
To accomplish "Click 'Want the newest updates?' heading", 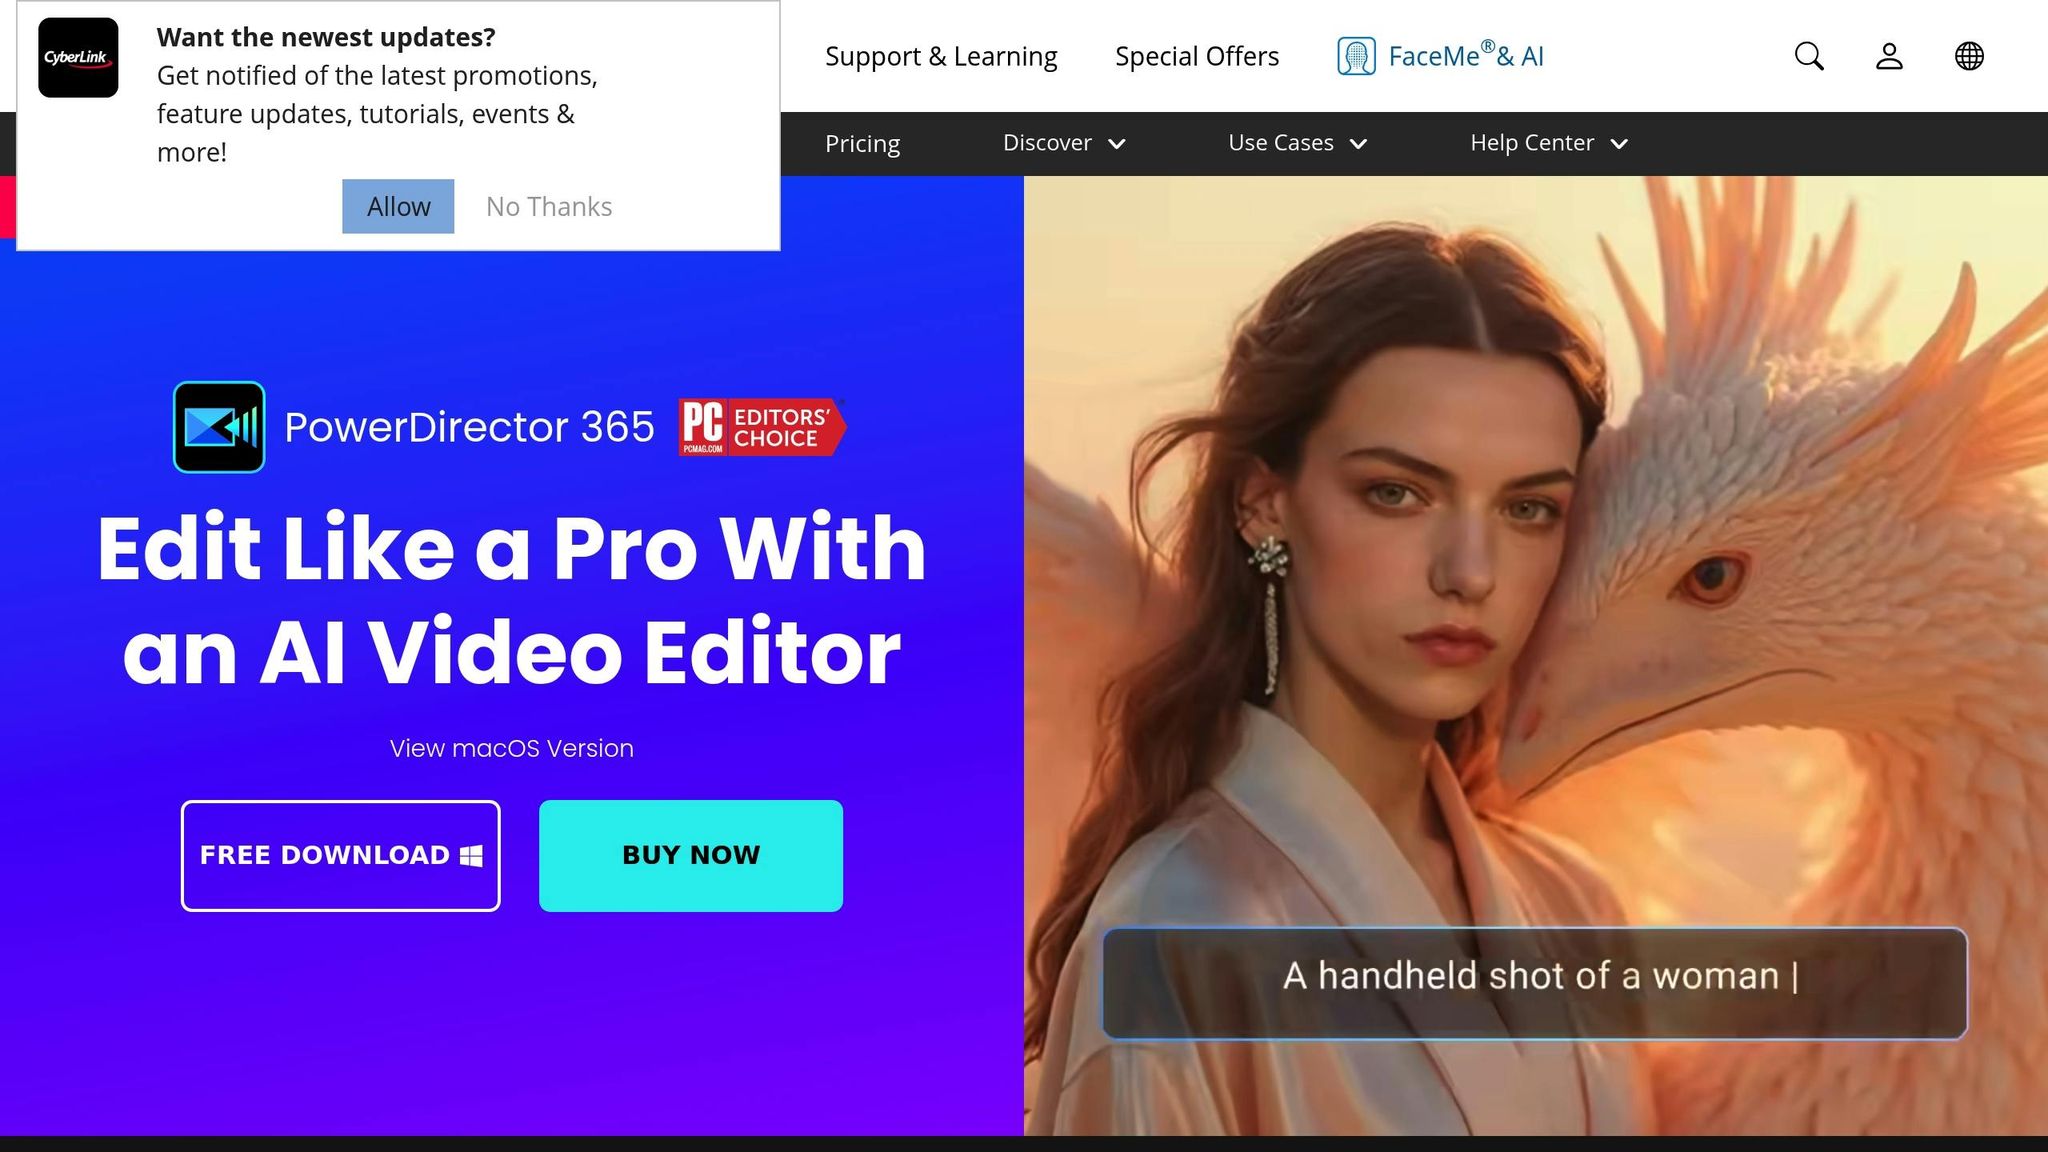I will (326, 37).
